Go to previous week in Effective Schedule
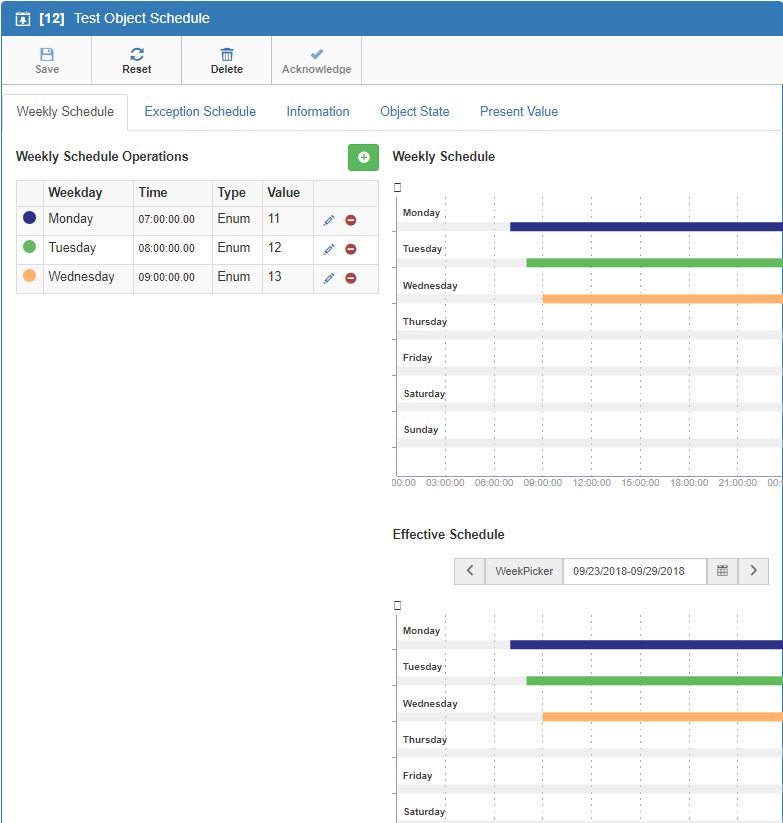The image size is (783, 823). (x=470, y=571)
